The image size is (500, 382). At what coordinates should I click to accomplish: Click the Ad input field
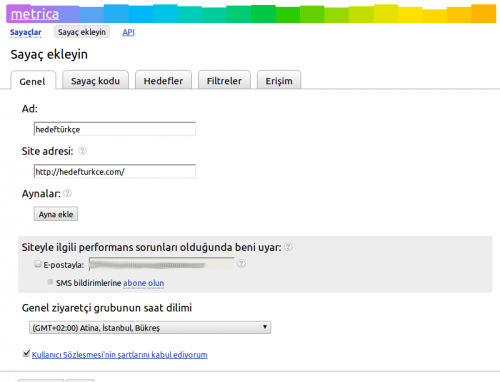coord(115,129)
